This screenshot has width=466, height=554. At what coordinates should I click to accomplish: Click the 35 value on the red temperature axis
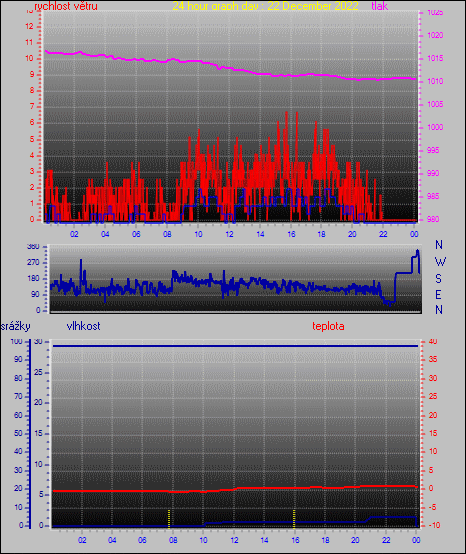pos(433,359)
